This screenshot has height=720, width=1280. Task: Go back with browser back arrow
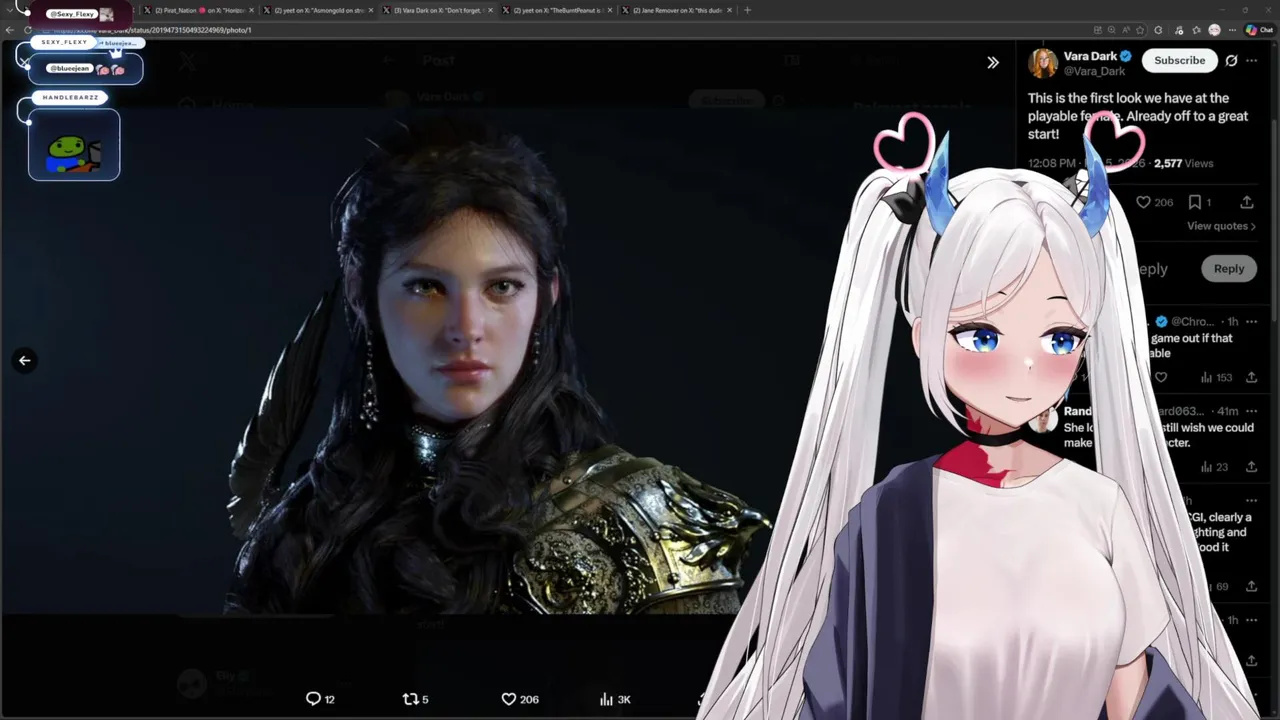pyautogui.click(x=10, y=30)
